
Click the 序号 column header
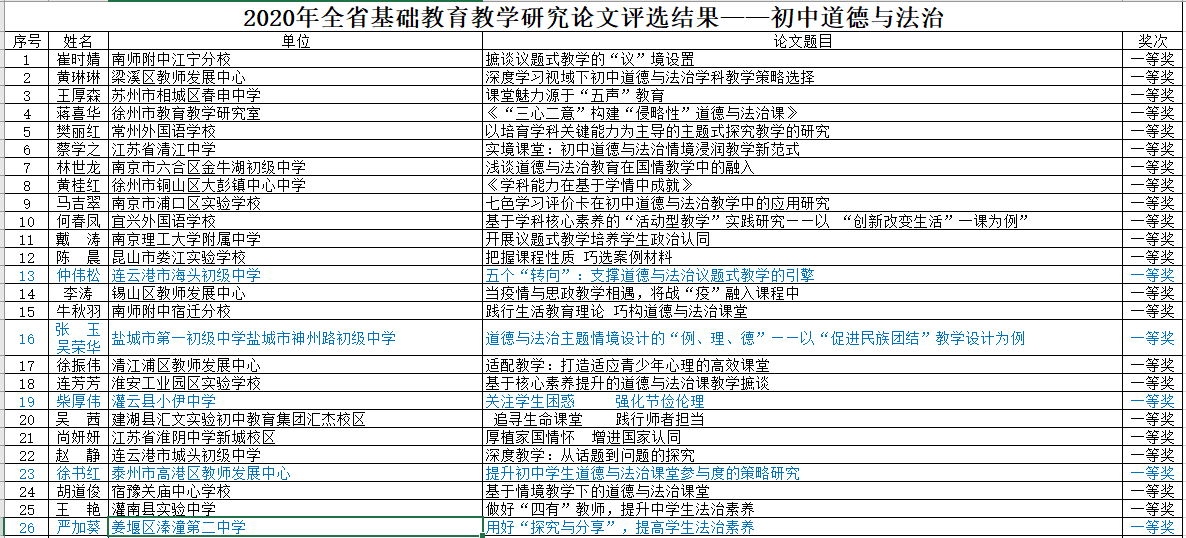pos(27,42)
